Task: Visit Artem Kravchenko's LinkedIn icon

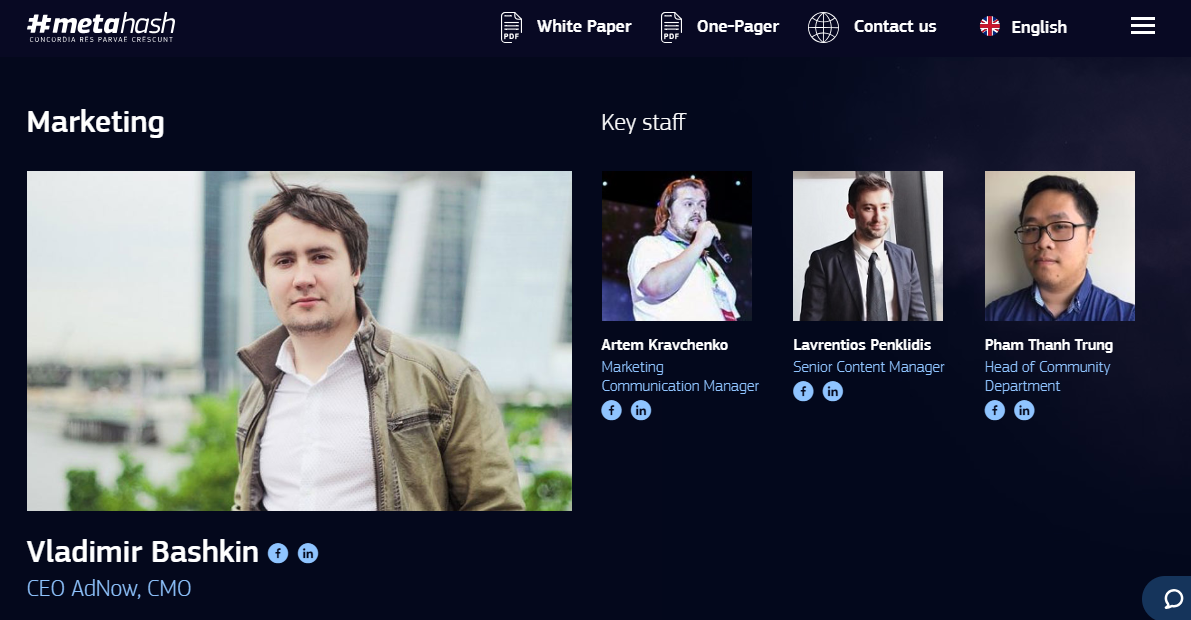Action: (641, 410)
